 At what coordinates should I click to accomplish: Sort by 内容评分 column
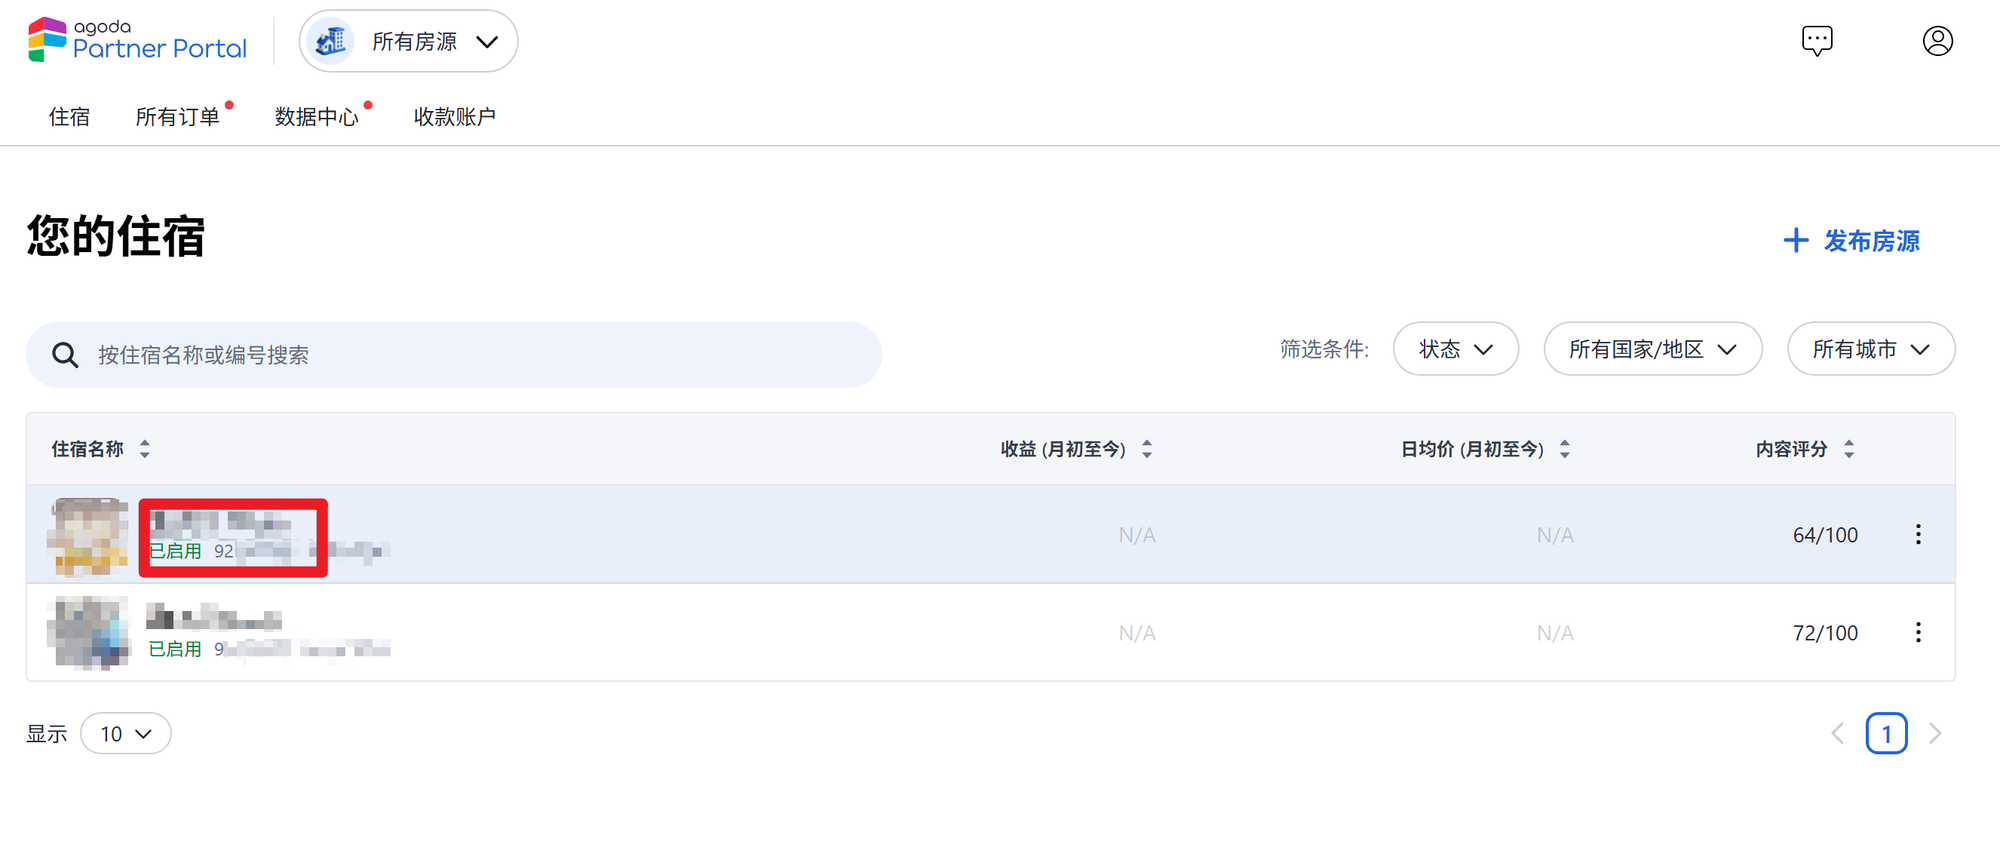point(1849,449)
